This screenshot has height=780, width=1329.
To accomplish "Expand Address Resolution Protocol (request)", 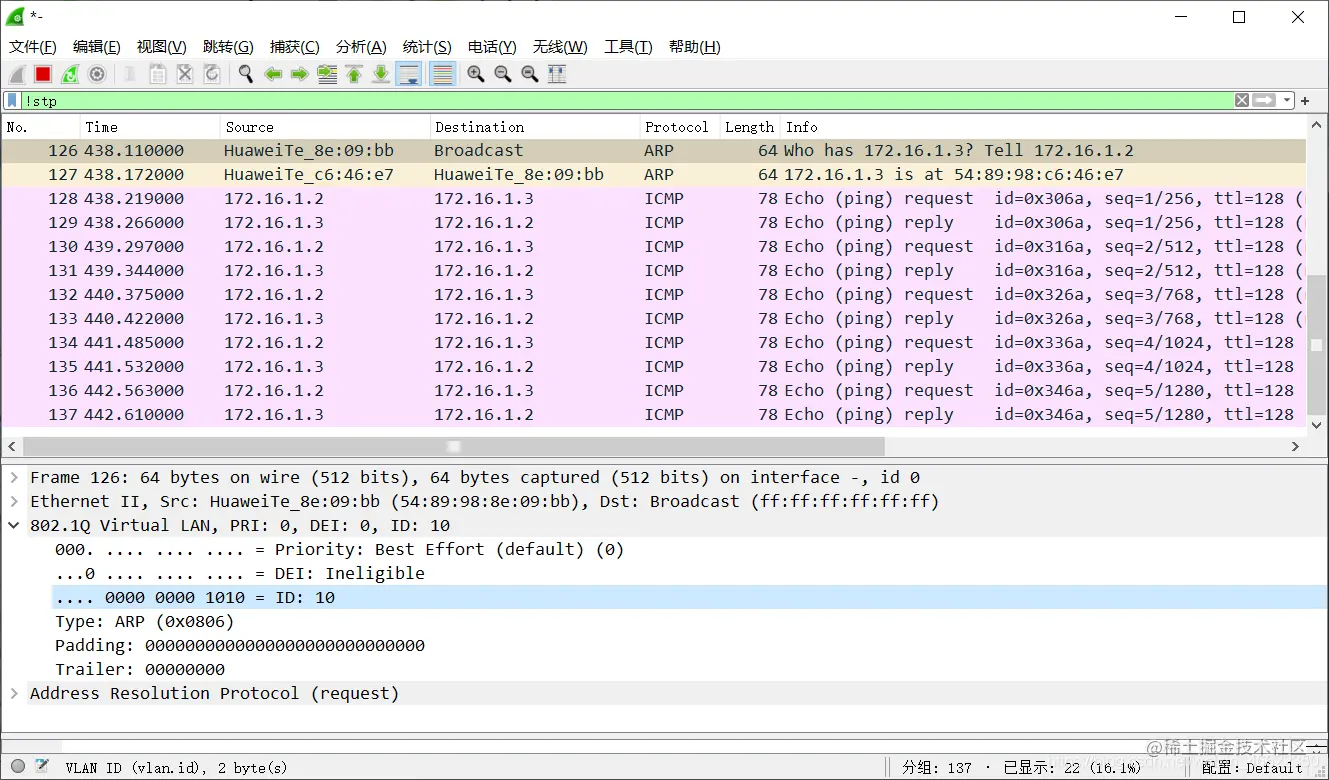I will [14, 694].
